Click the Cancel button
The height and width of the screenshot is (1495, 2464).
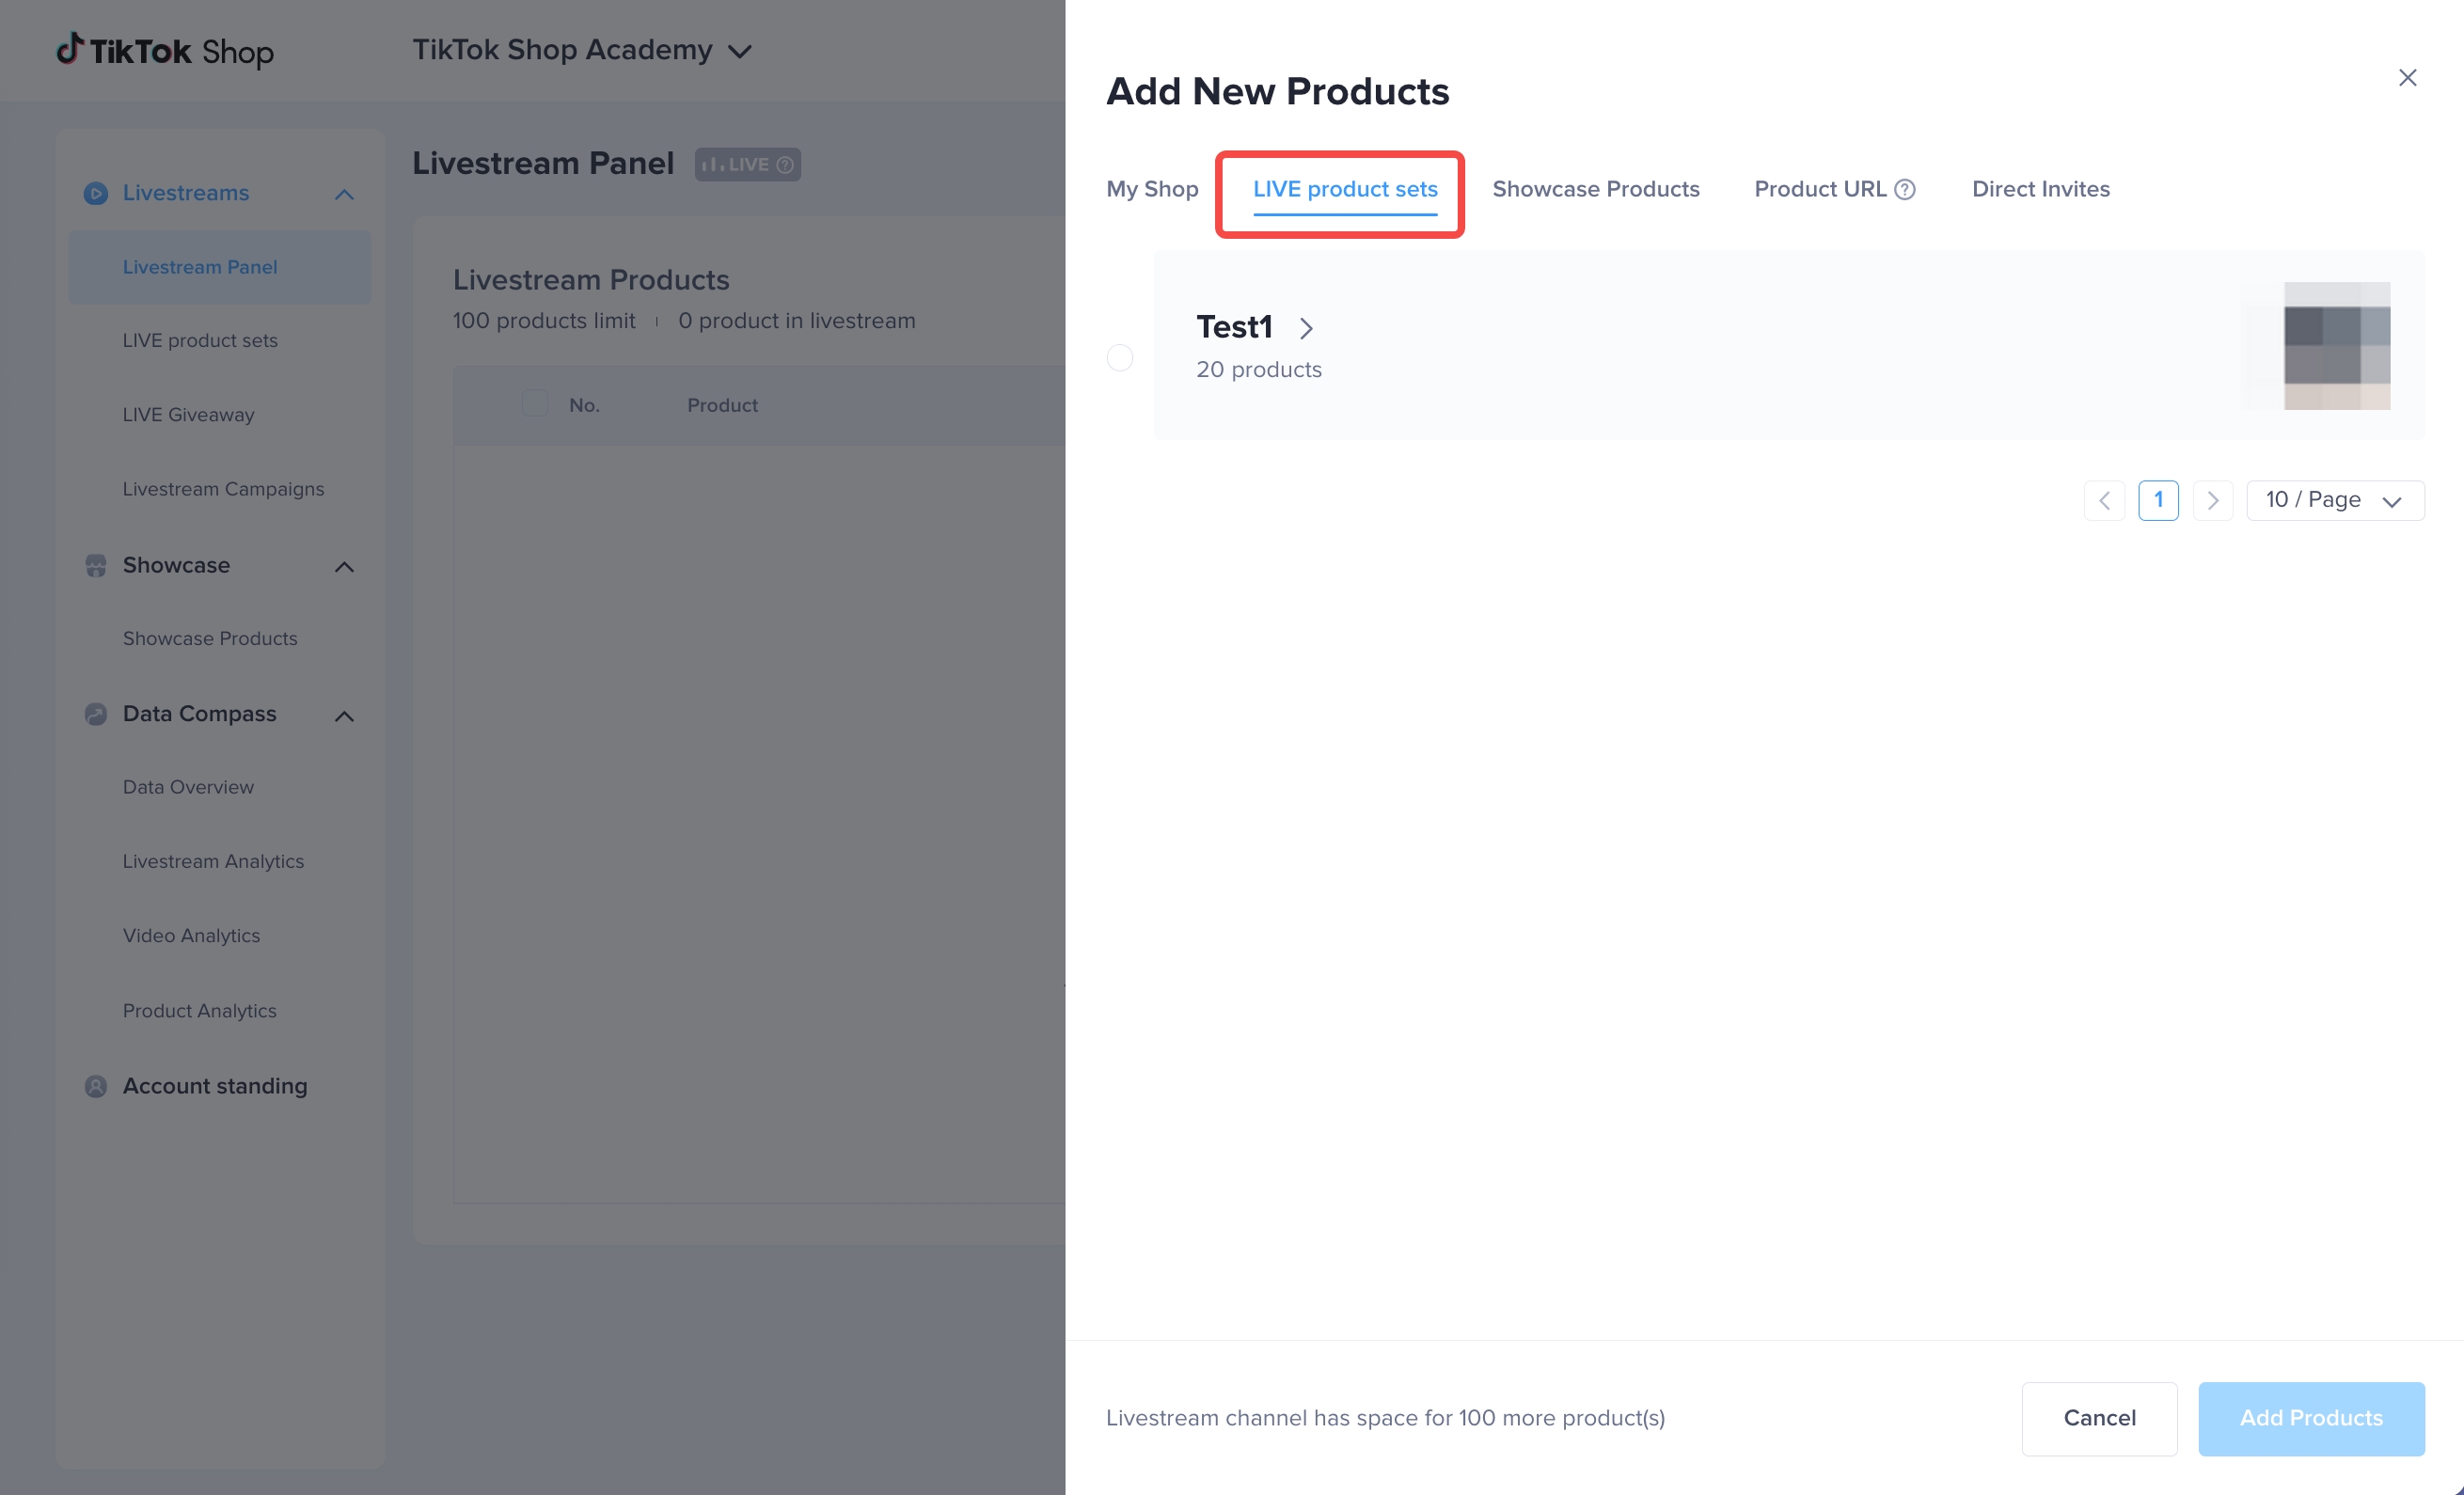pyautogui.click(x=2099, y=1418)
